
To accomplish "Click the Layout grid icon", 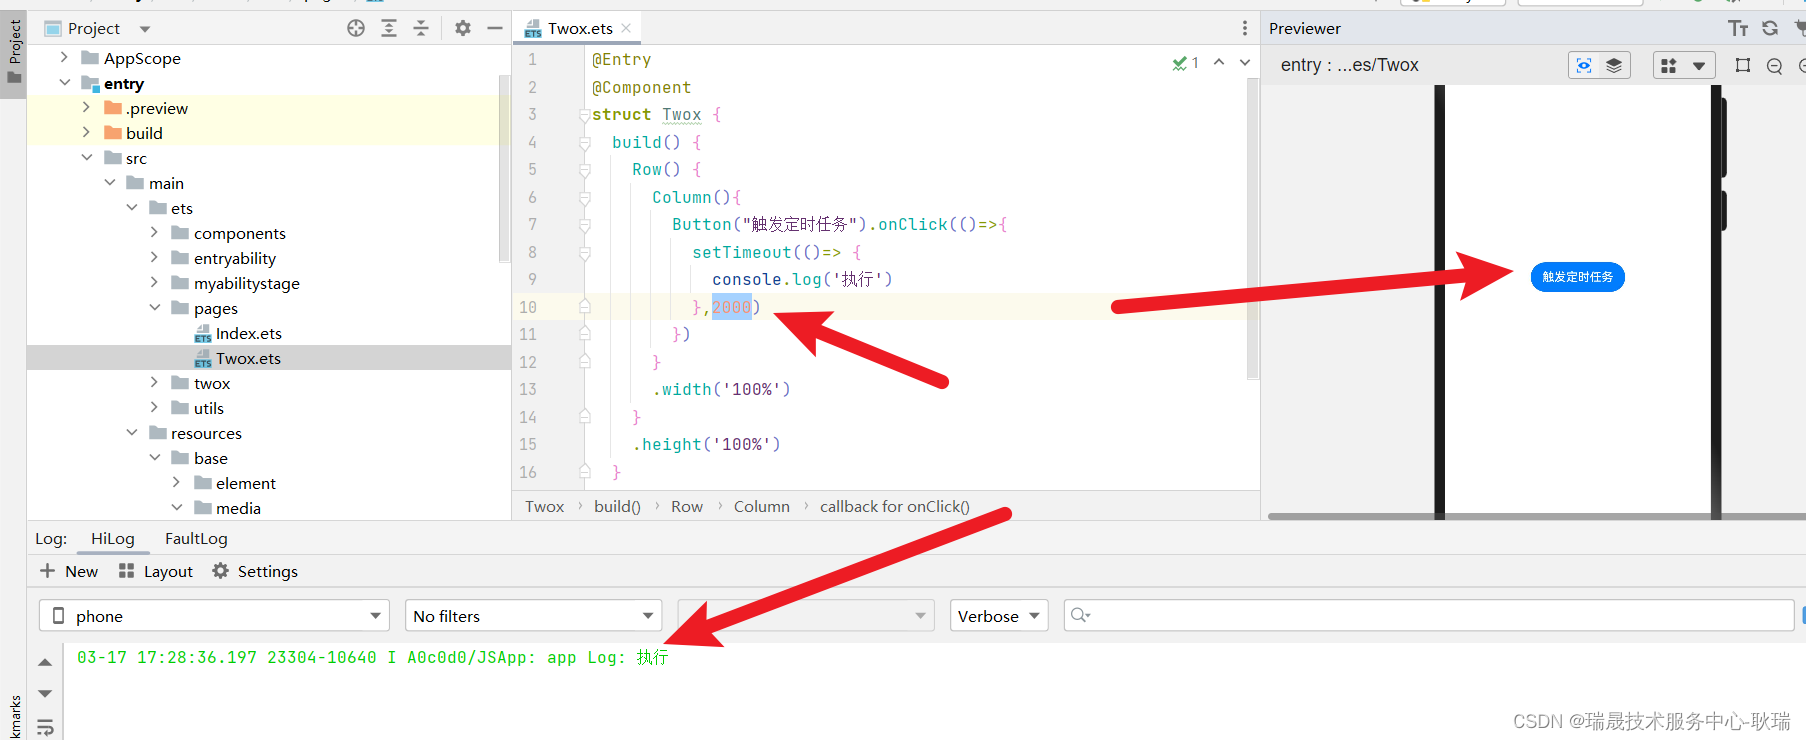I will [x=126, y=571].
